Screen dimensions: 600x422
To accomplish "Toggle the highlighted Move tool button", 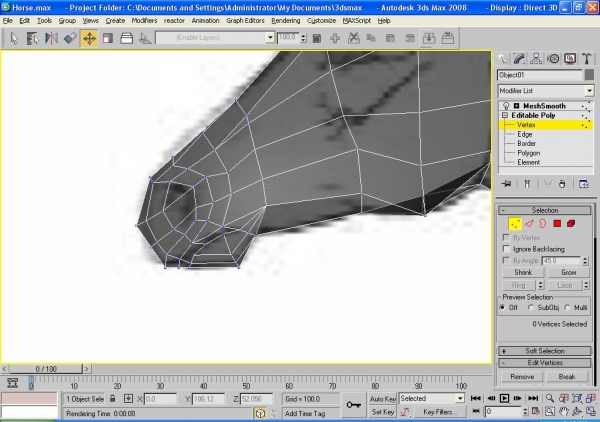I will coord(89,38).
